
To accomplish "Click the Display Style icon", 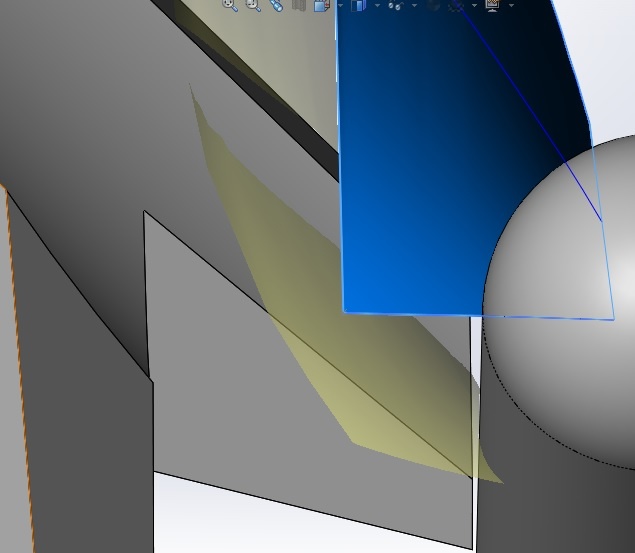I will coord(359,5).
